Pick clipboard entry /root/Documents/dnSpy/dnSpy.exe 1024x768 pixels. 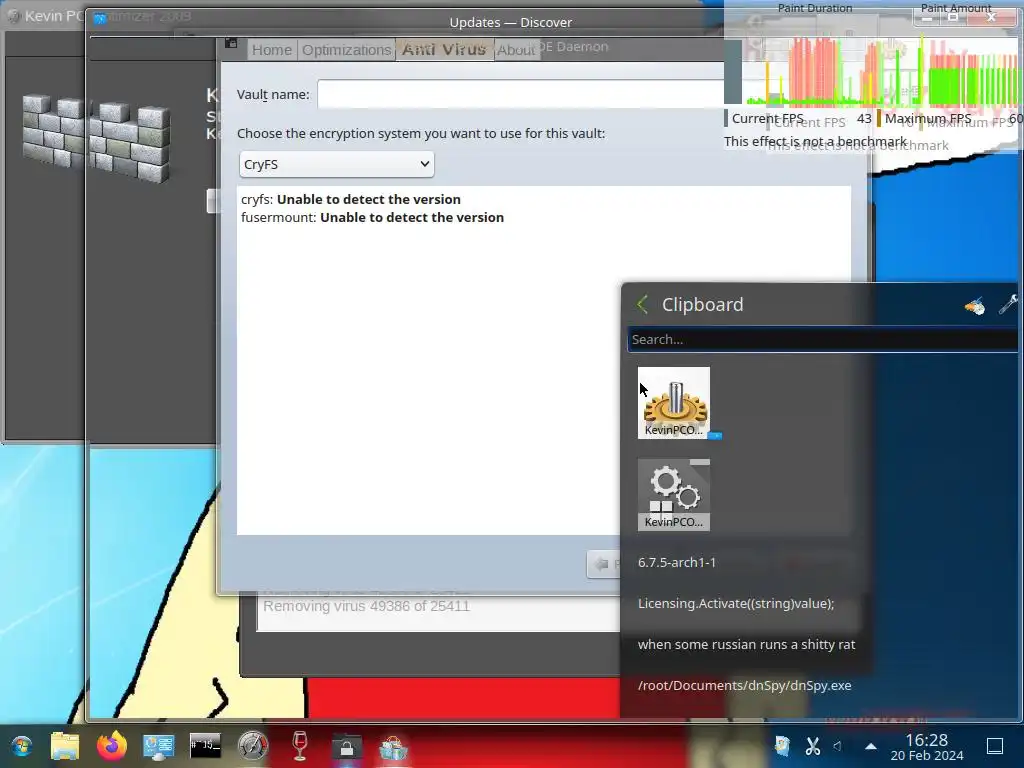coord(744,686)
